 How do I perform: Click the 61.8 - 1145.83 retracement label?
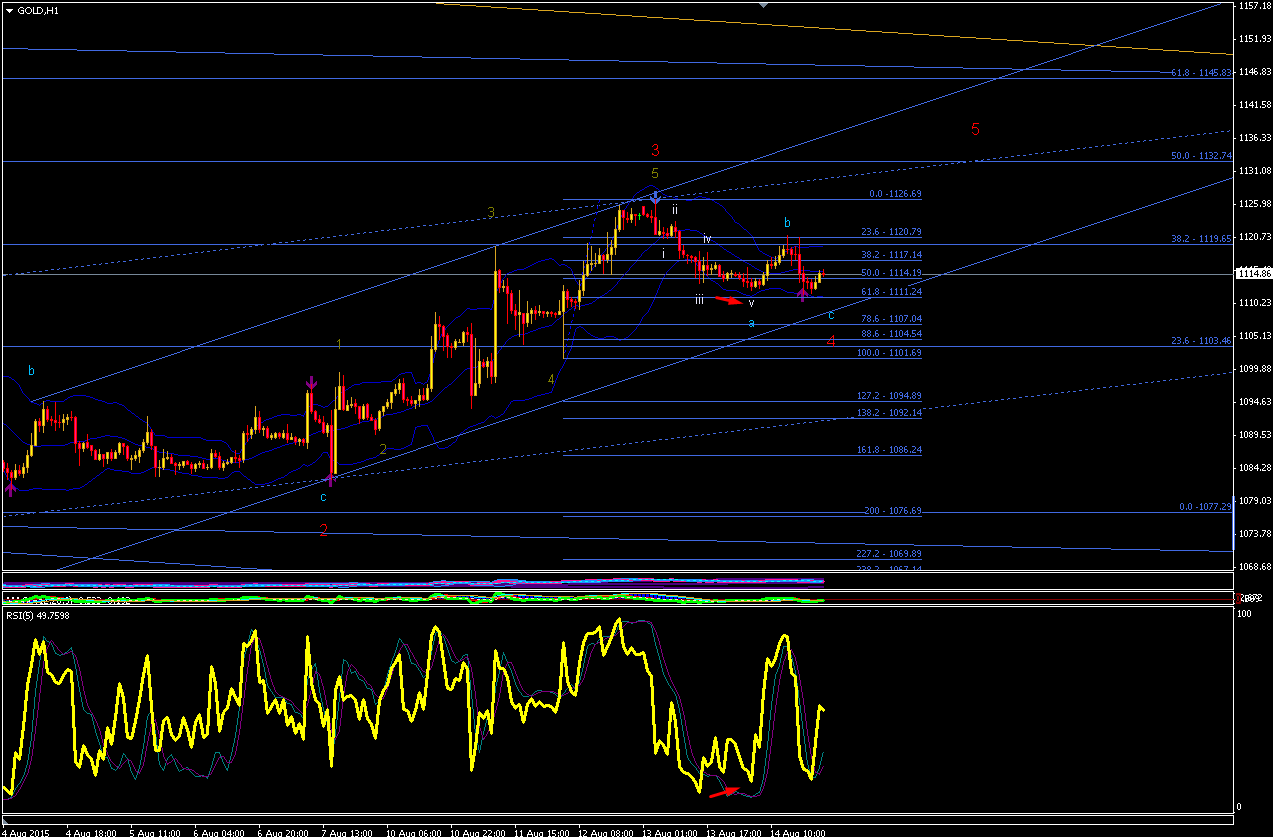[x=1200, y=73]
